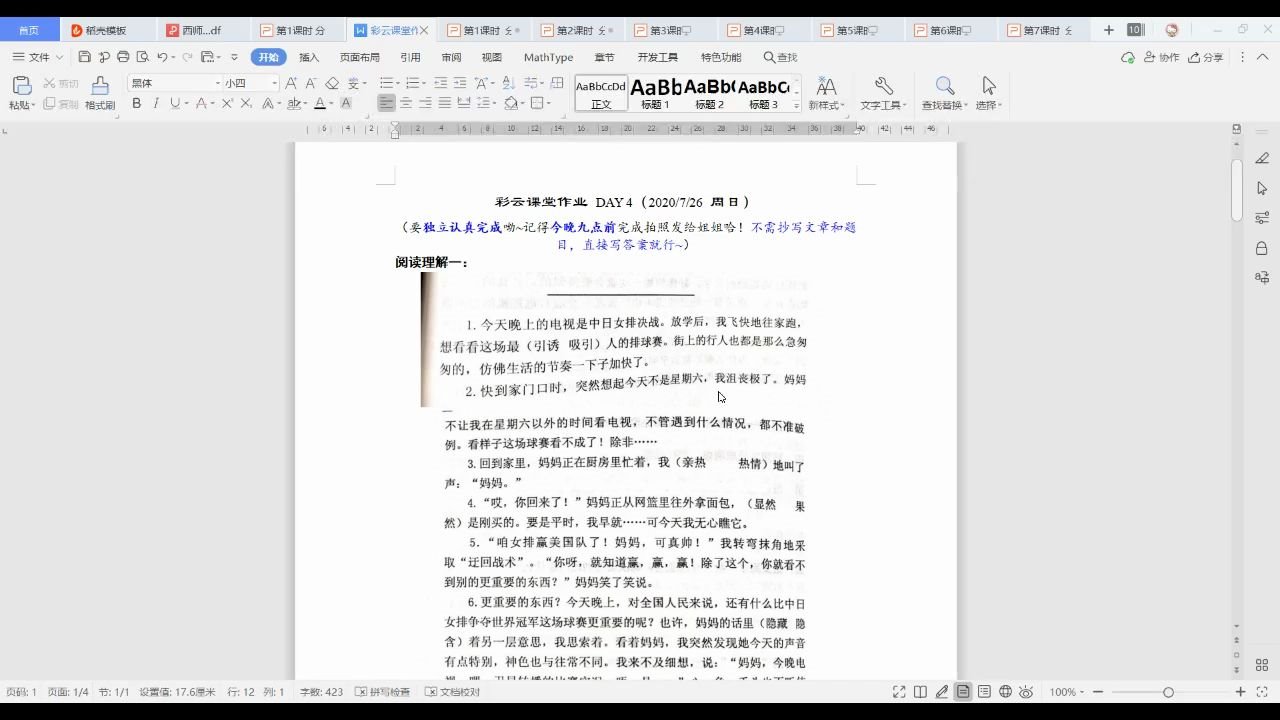Open the font color dropdown arrow
Image resolution: width=1280 pixels, height=720 pixels.
pos(331,103)
